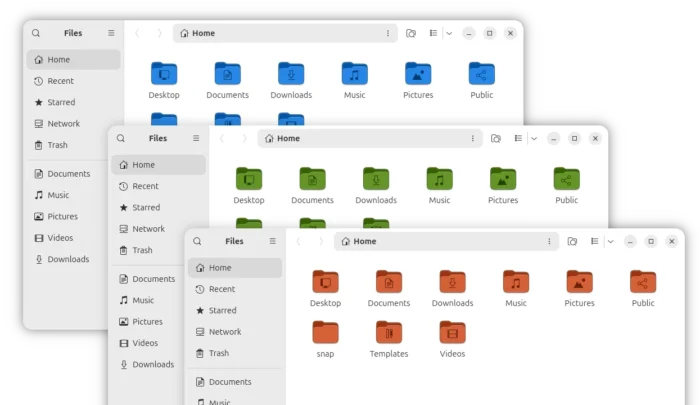This screenshot has width=700, height=405.
Task: Select Starred in the green-folder window sidebar
Action: [x=158, y=208]
